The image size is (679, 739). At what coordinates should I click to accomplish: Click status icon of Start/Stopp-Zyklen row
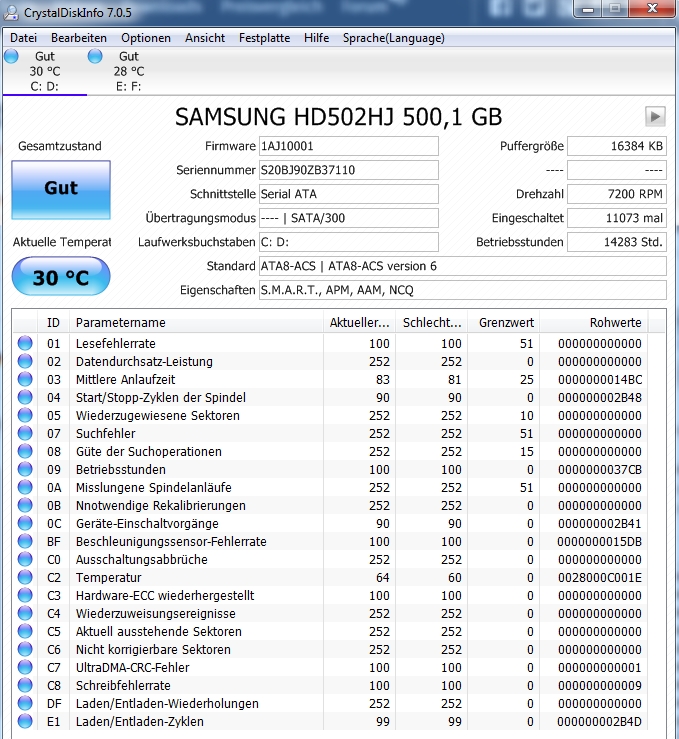click(x=25, y=397)
